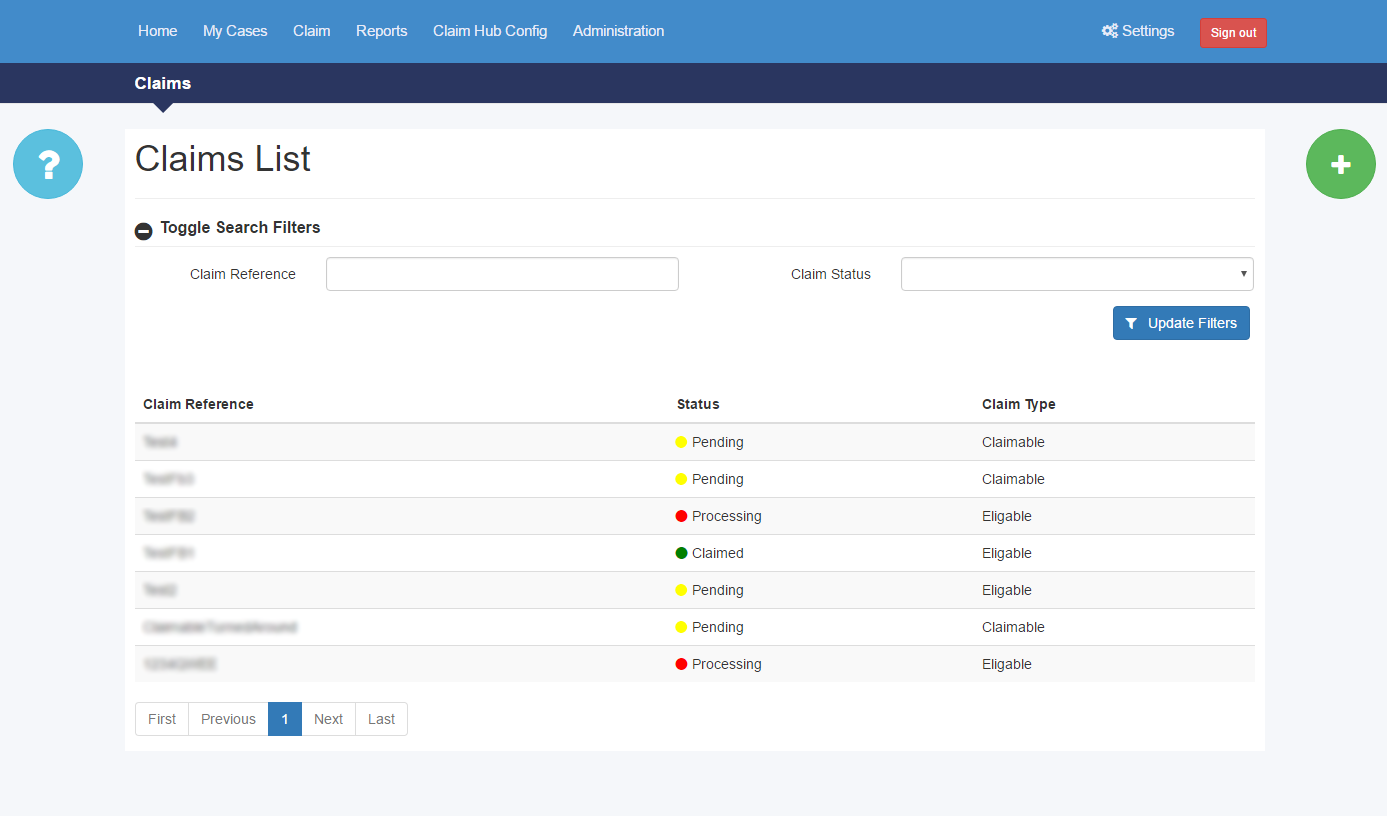Open the blue help question mark button

tap(48, 164)
